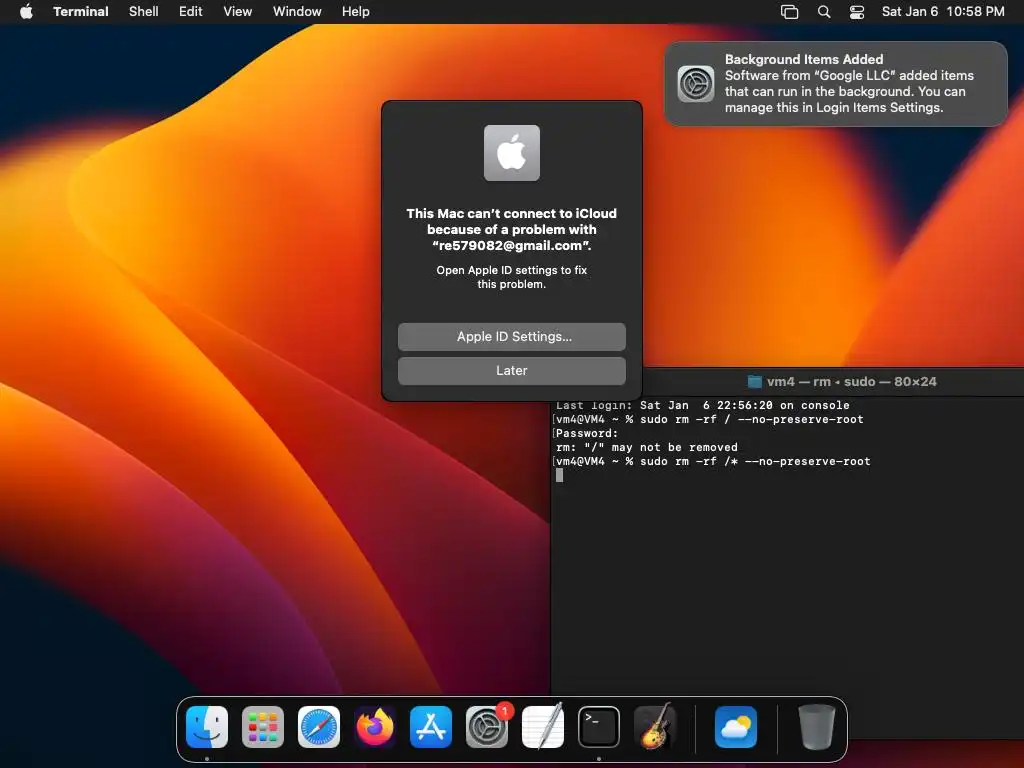The width and height of the screenshot is (1024, 768).
Task: Show the date and time panel
Action: 942,12
